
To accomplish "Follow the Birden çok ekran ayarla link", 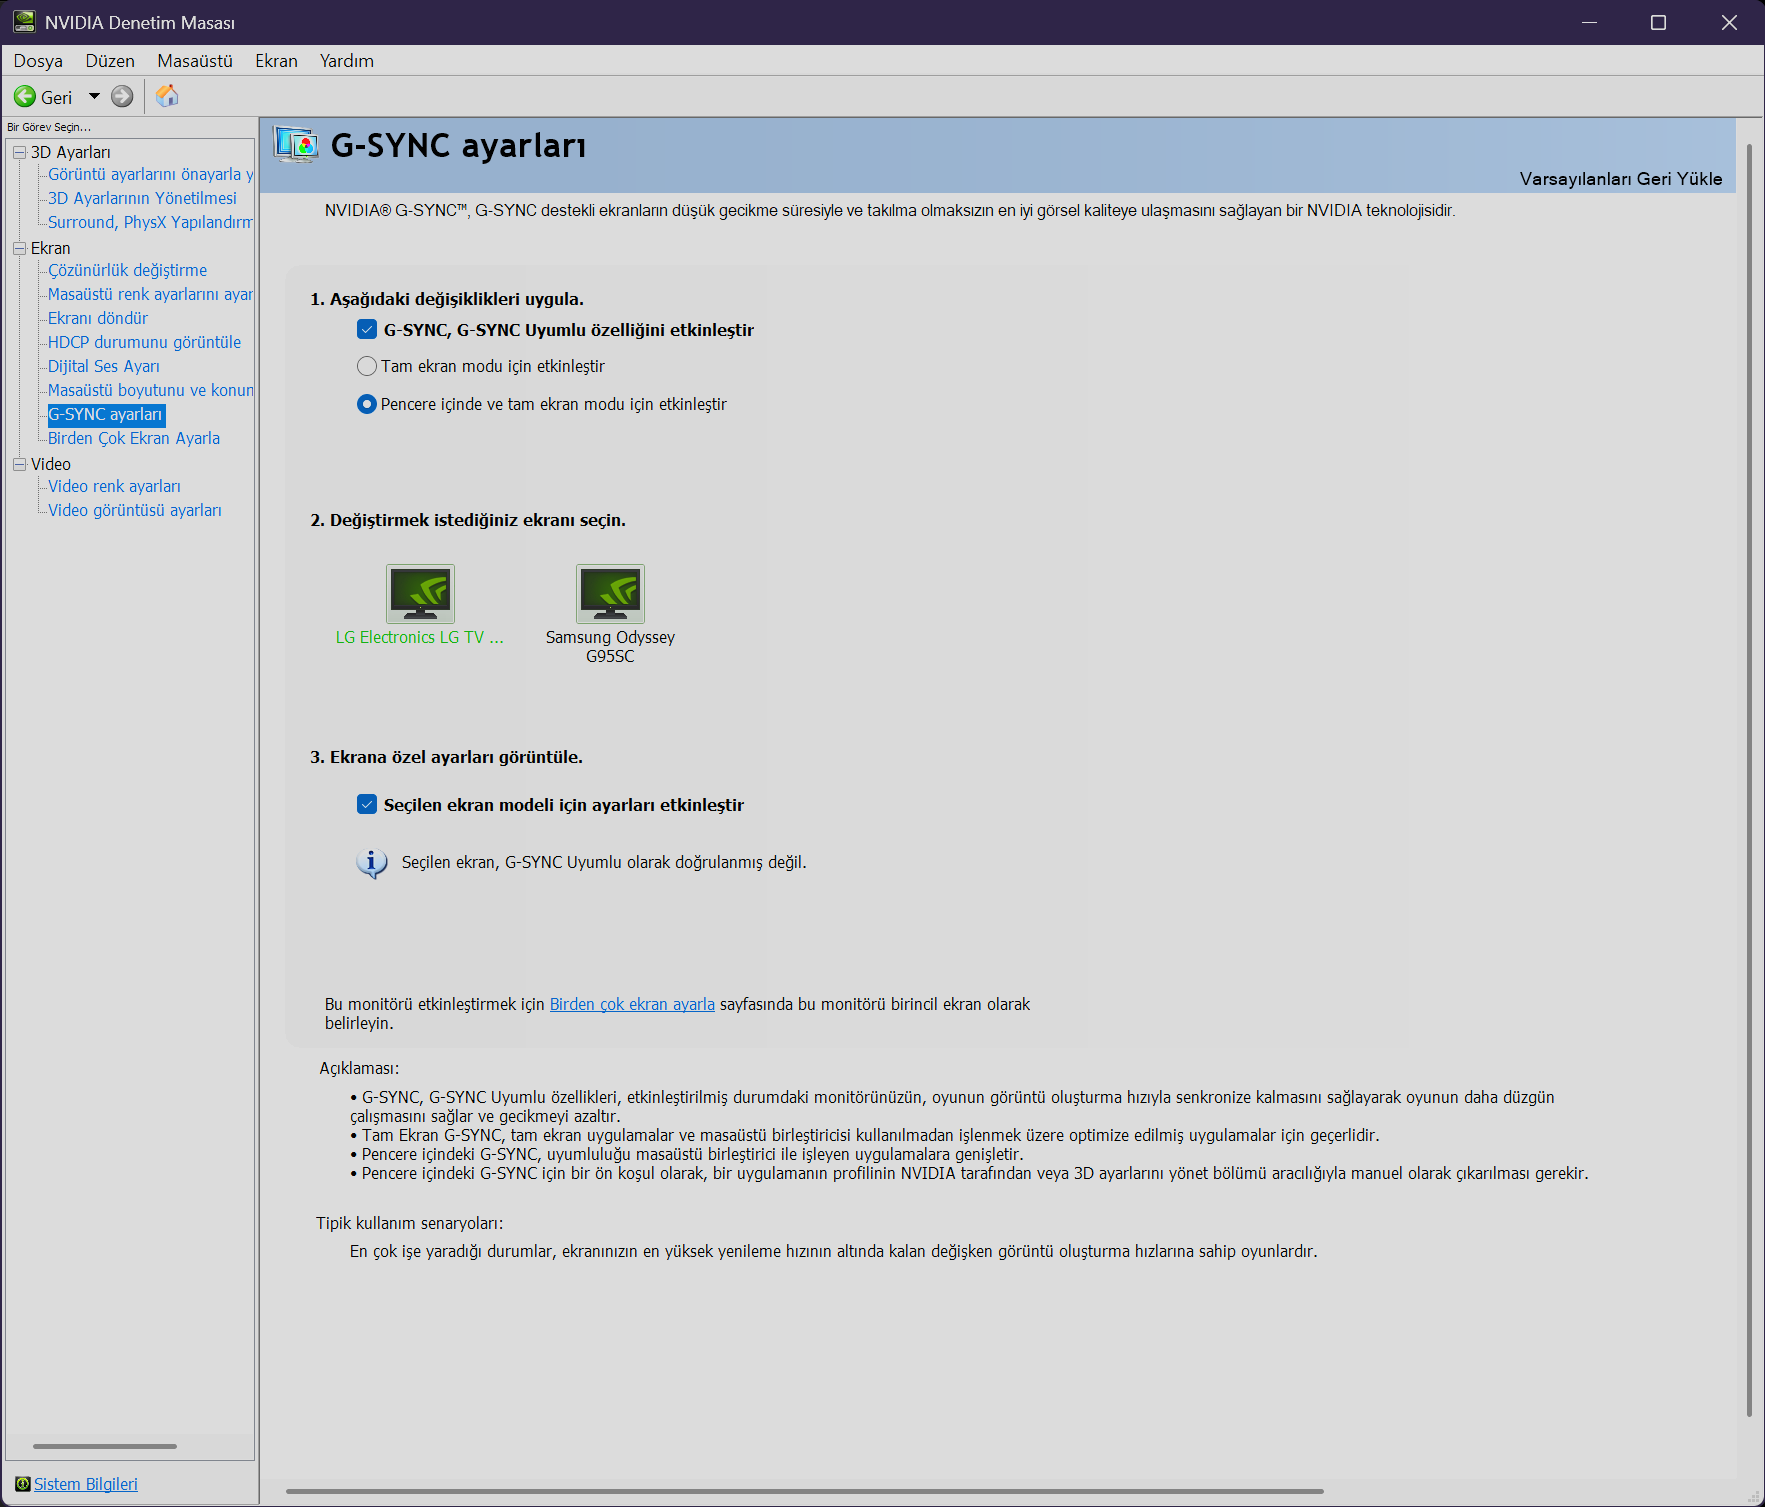I will (632, 1004).
